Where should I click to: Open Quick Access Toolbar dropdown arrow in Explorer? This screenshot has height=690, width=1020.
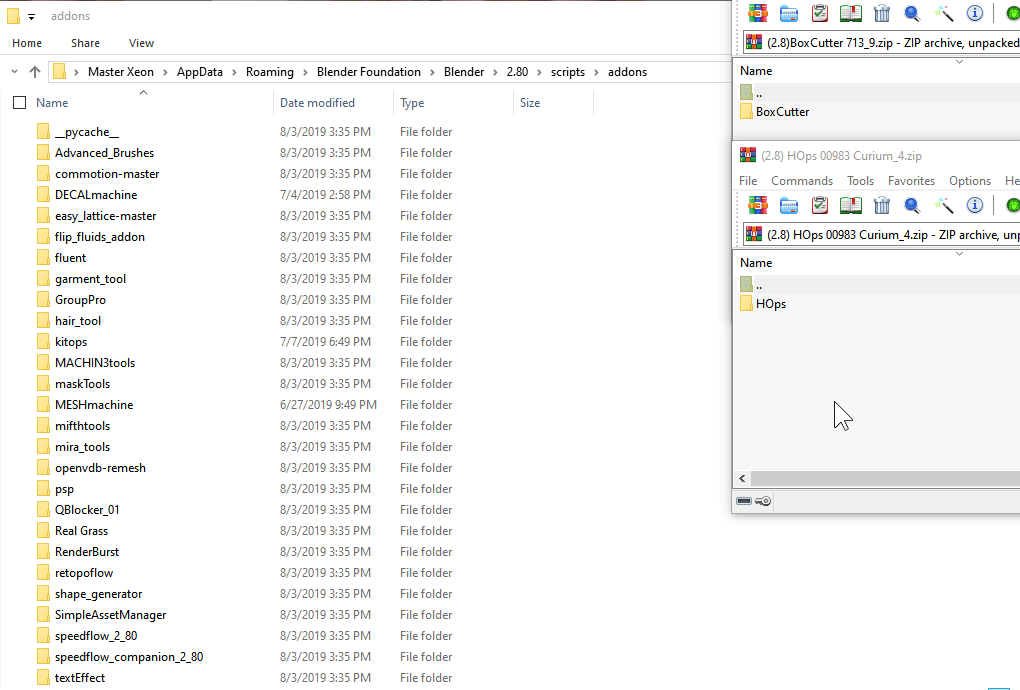tap(31, 17)
